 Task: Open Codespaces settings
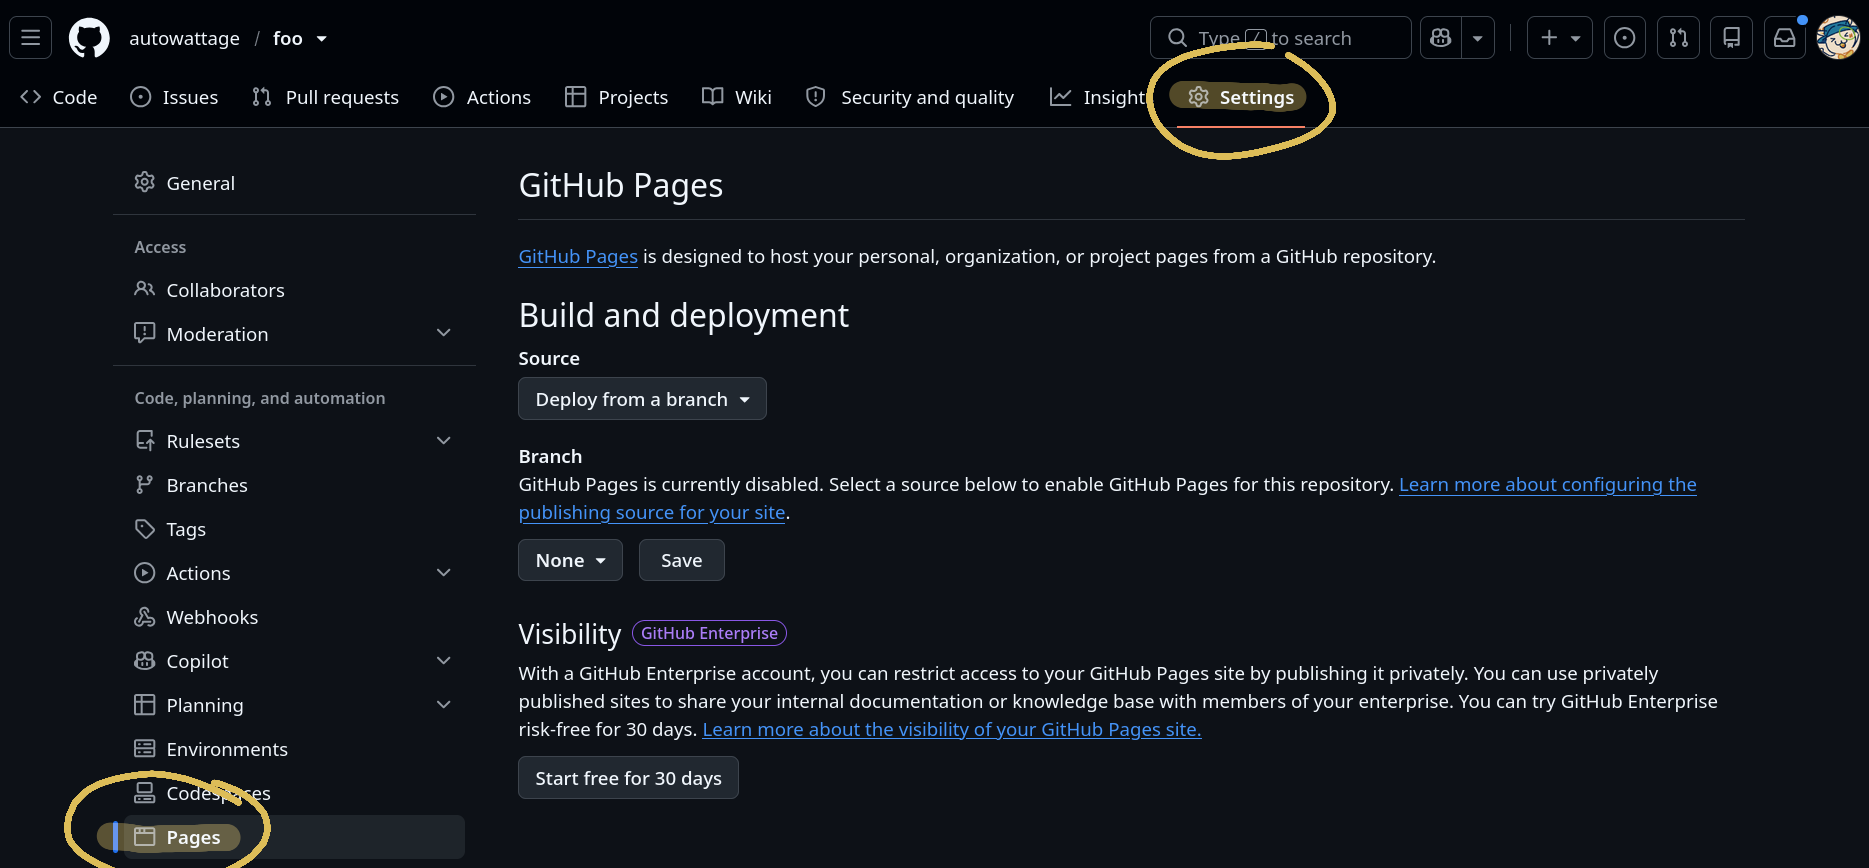pyautogui.click(x=294, y=793)
